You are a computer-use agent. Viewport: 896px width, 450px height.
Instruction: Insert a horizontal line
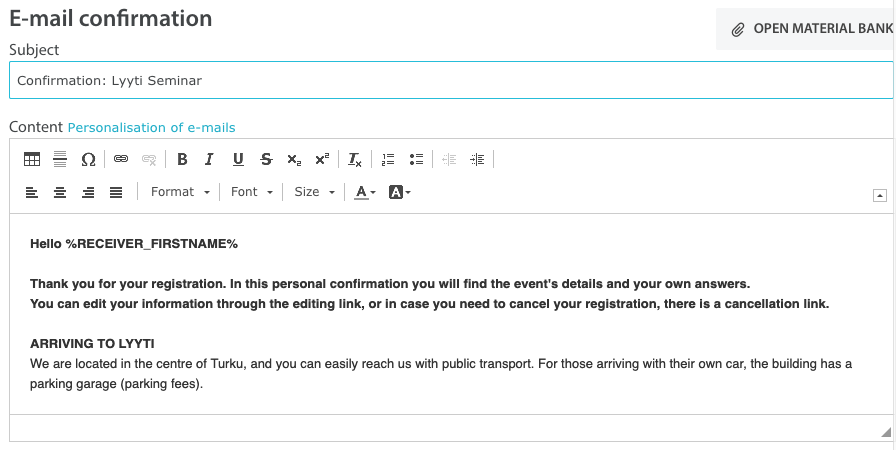(60, 159)
